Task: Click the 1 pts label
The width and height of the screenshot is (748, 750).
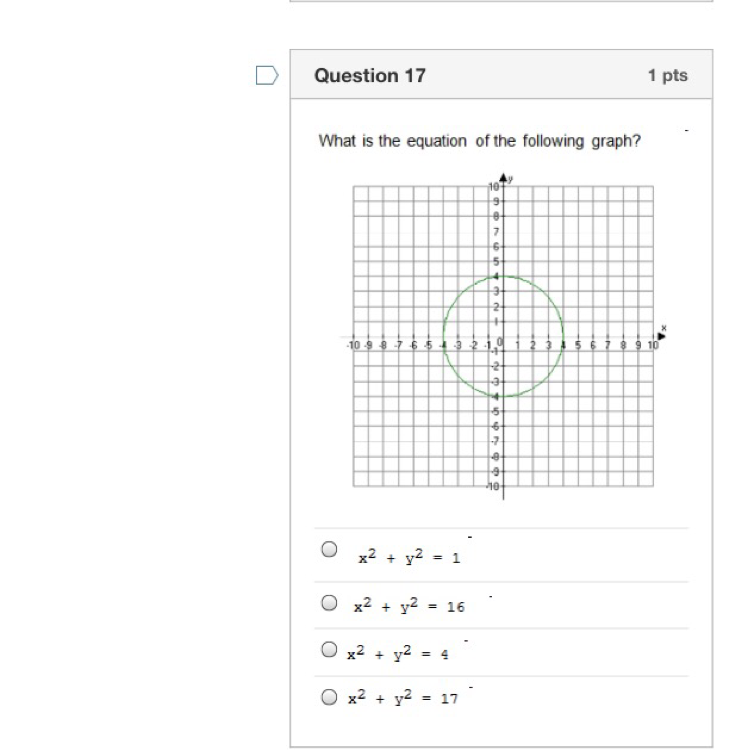Action: (x=668, y=75)
